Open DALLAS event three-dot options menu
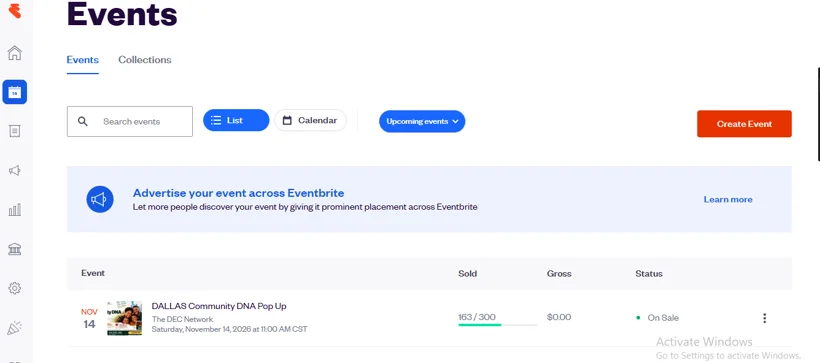Screen dimensions: 820x363 [x=765, y=318]
